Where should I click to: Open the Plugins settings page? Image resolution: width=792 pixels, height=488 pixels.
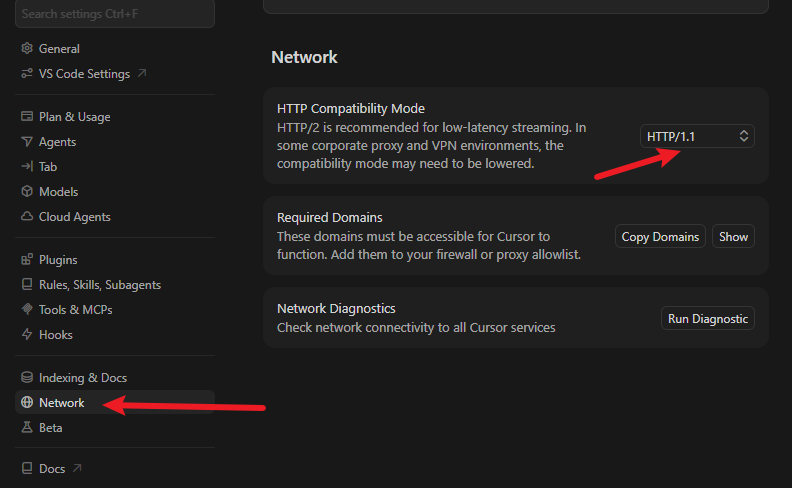(x=115, y=260)
